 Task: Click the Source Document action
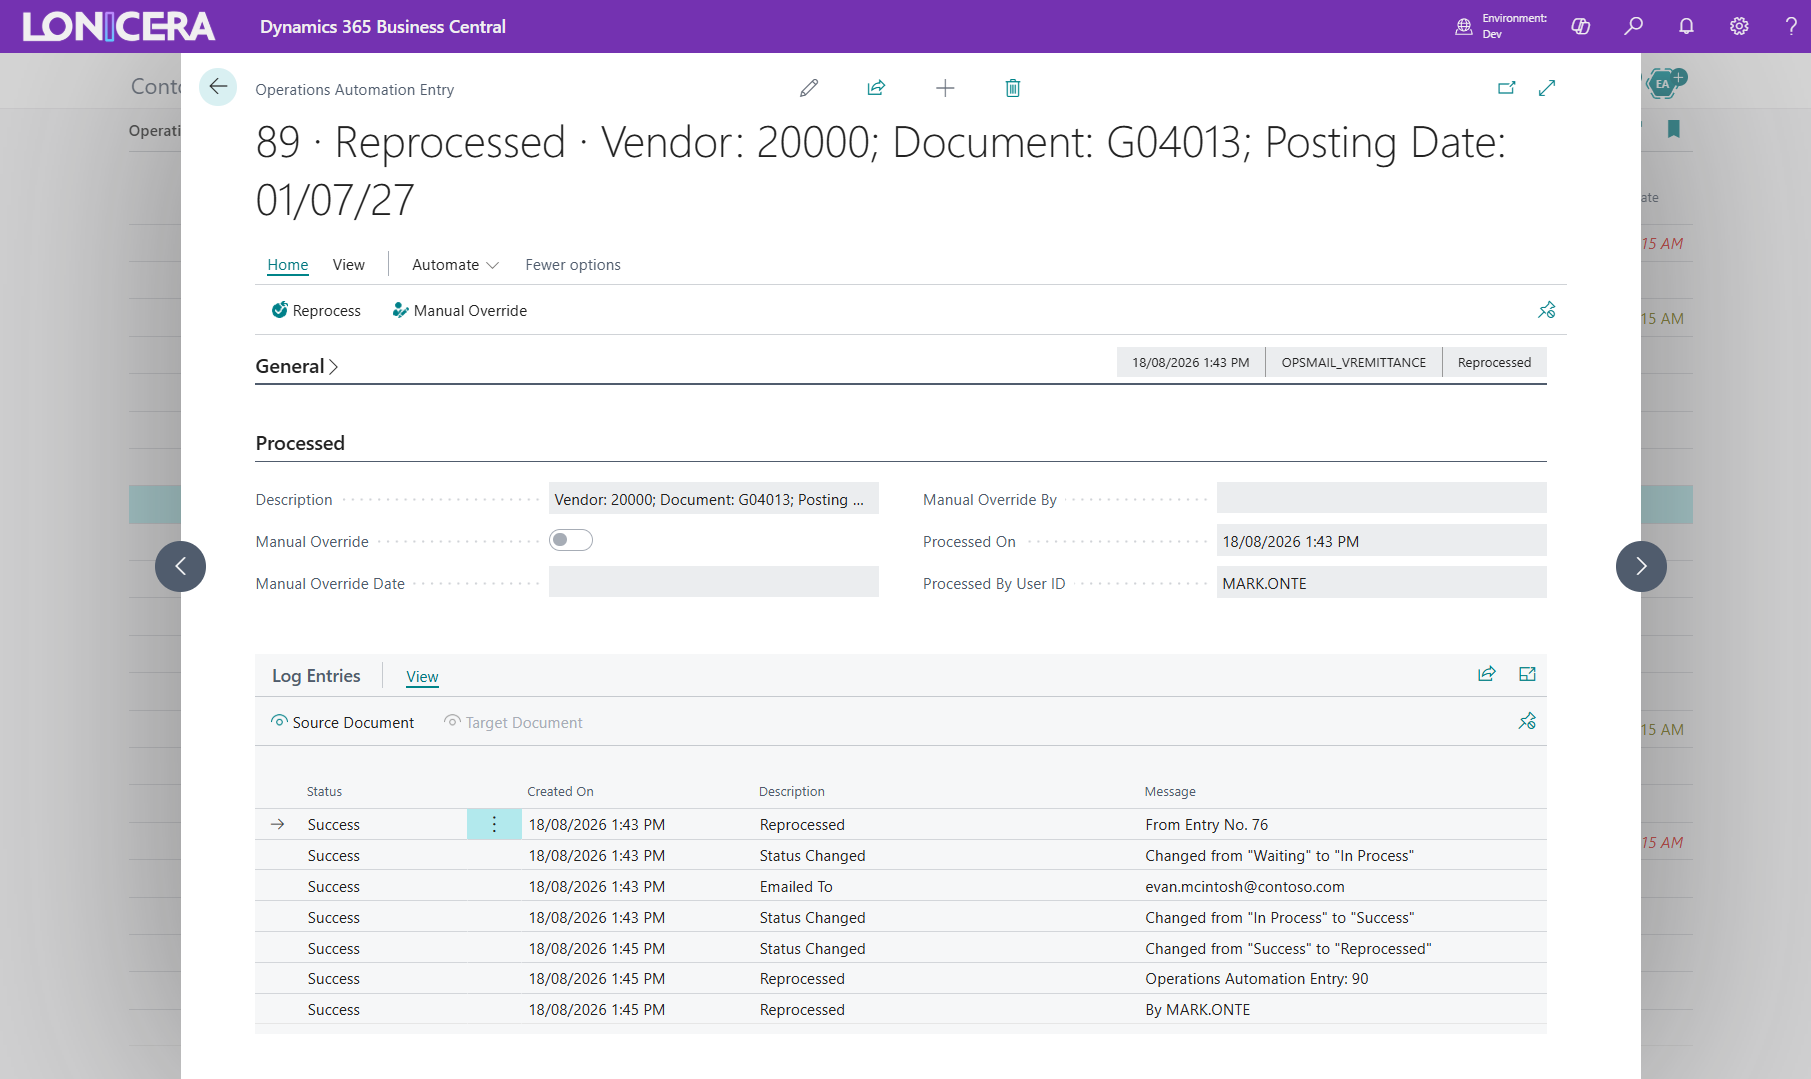click(342, 722)
